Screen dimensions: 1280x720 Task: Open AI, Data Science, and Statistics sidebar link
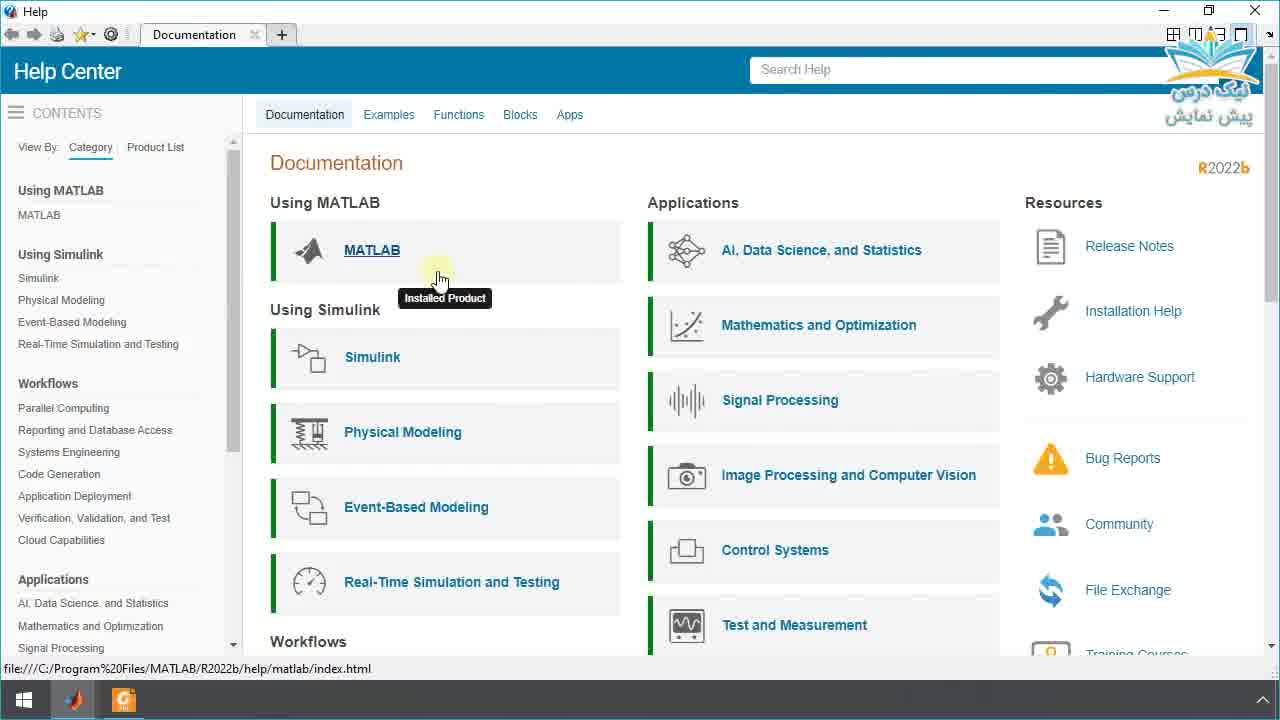93,603
